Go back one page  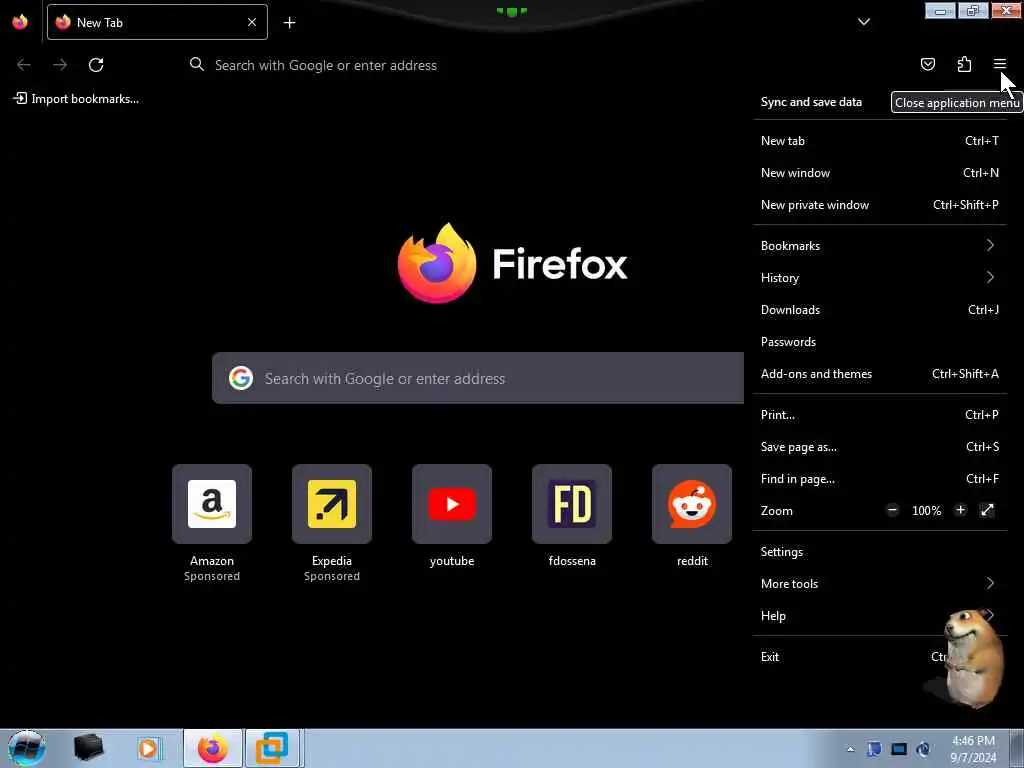(24, 65)
